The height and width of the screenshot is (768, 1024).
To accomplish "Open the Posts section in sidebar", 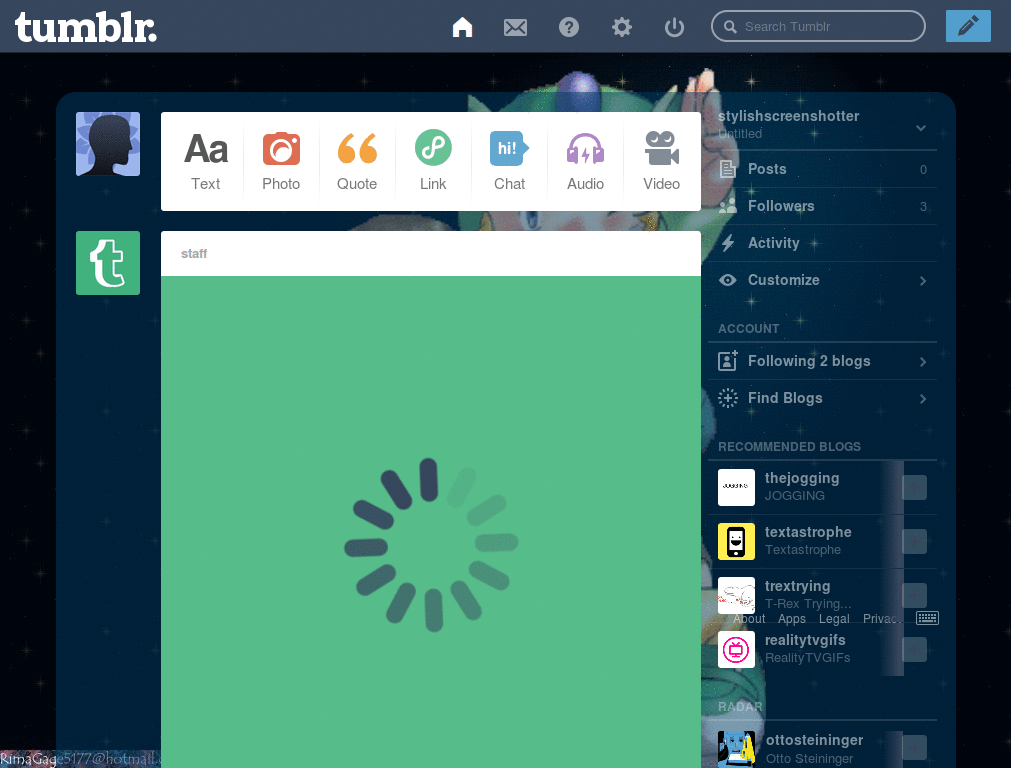I will click(822, 169).
